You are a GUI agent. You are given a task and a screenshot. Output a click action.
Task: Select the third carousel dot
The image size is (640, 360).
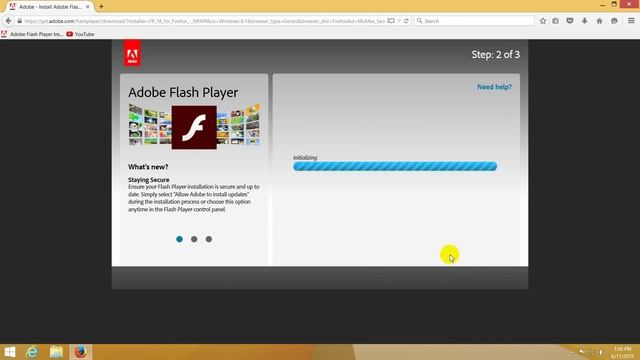click(x=209, y=239)
